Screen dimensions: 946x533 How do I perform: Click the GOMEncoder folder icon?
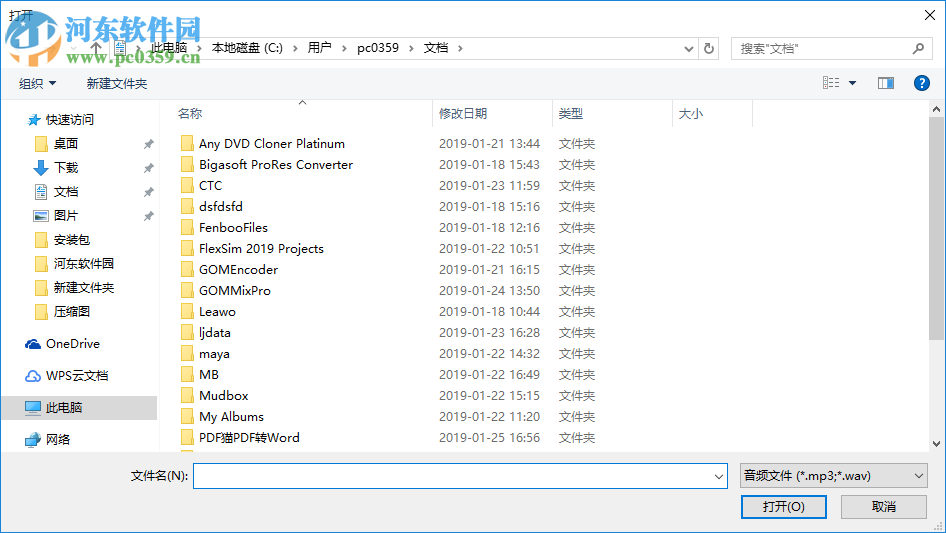tap(188, 269)
